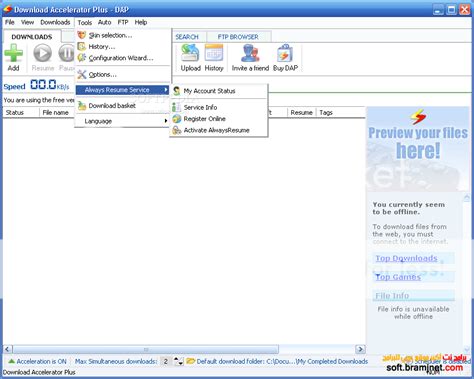Click the Resume column header
The width and height of the screenshot is (474, 379).
click(301, 113)
